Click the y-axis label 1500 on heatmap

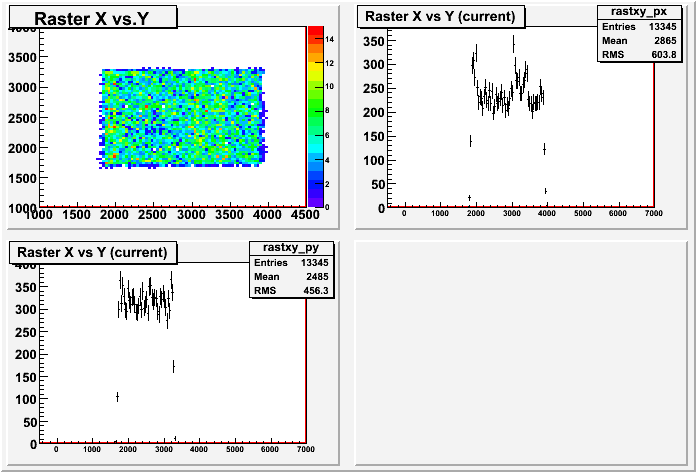coord(22,178)
